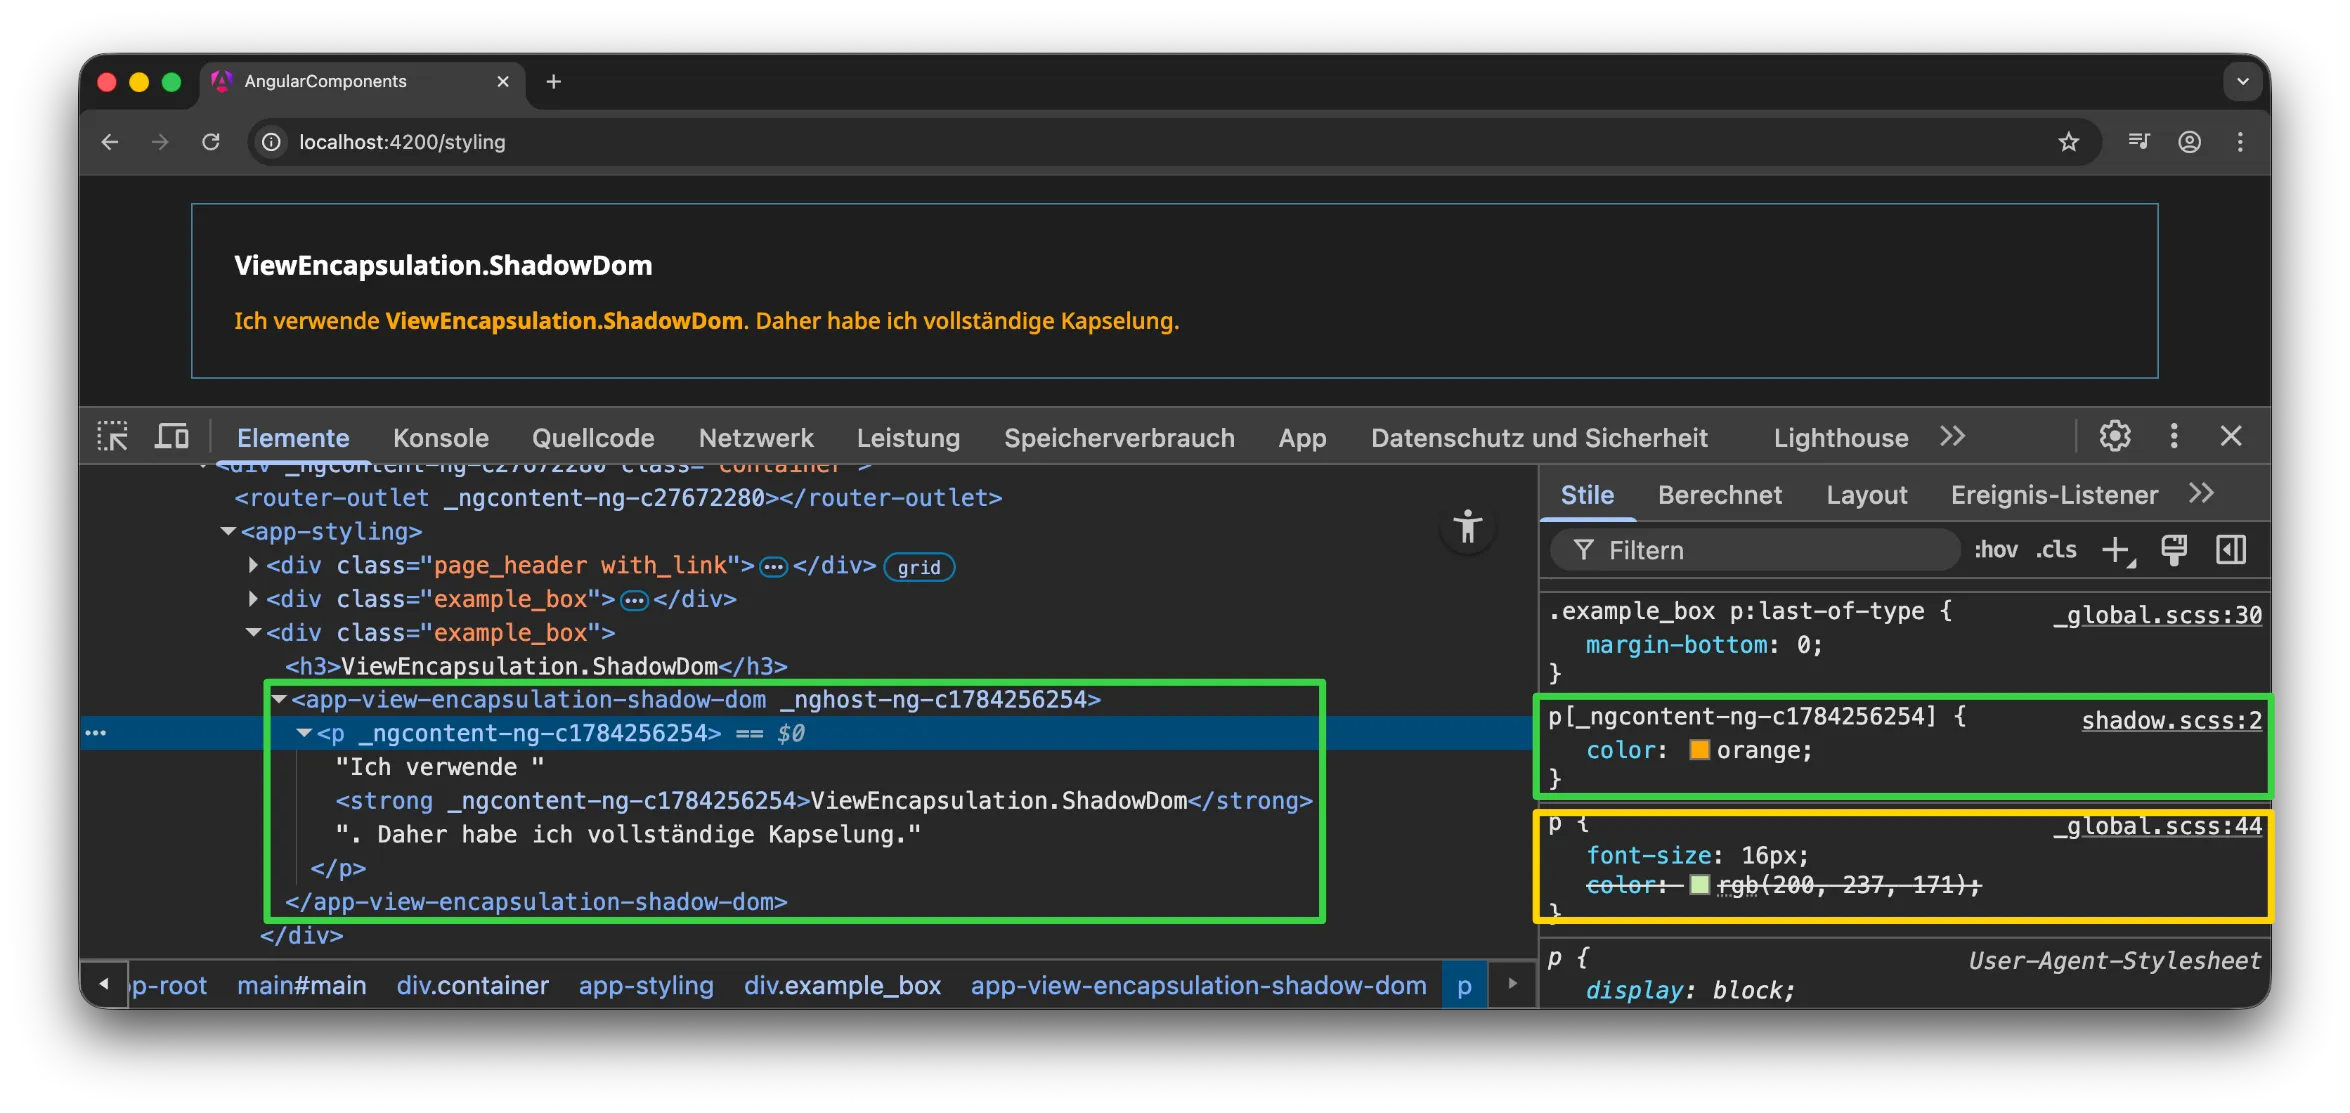The image size is (2350, 1113).
Task: Open the DevTools three-dot customize menu
Action: coord(2173,437)
